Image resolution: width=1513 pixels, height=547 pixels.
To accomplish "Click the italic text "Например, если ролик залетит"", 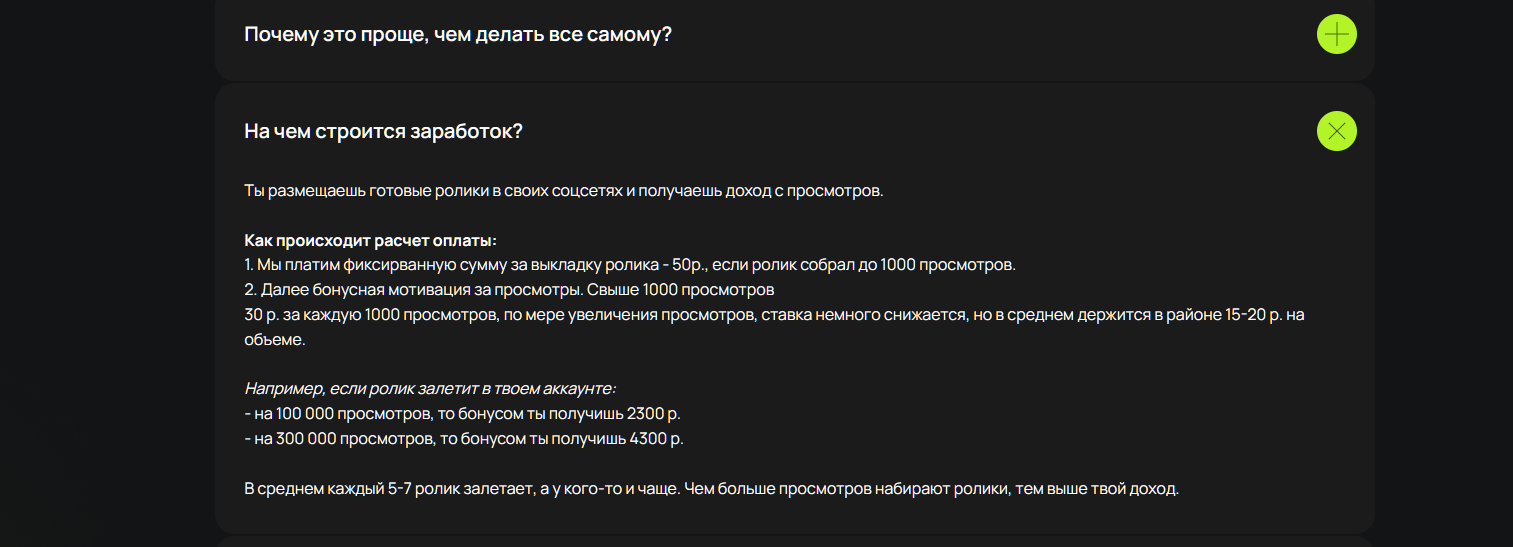I will pos(429,388).
